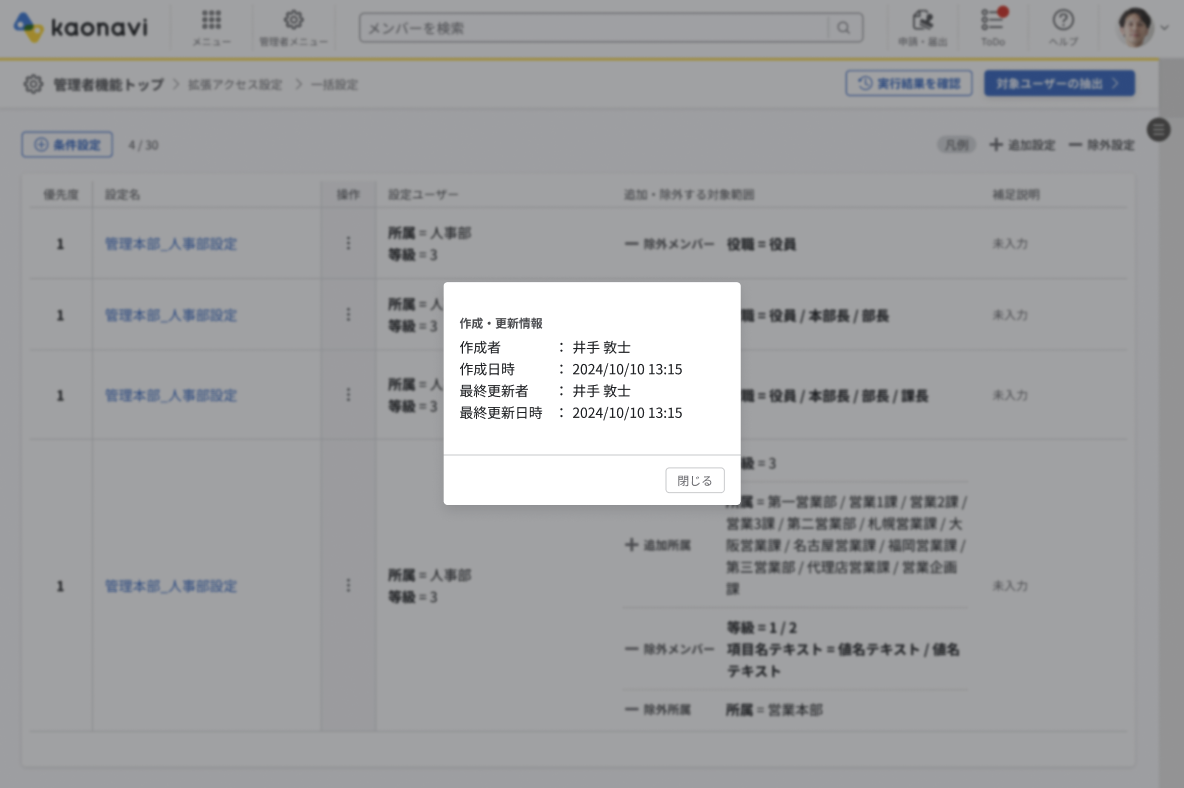Image resolution: width=1184 pixels, height=788 pixels.
Task: Go to 拡張アクセス設定 breadcrumb
Action: pyautogui.click(x=235, y=85)
